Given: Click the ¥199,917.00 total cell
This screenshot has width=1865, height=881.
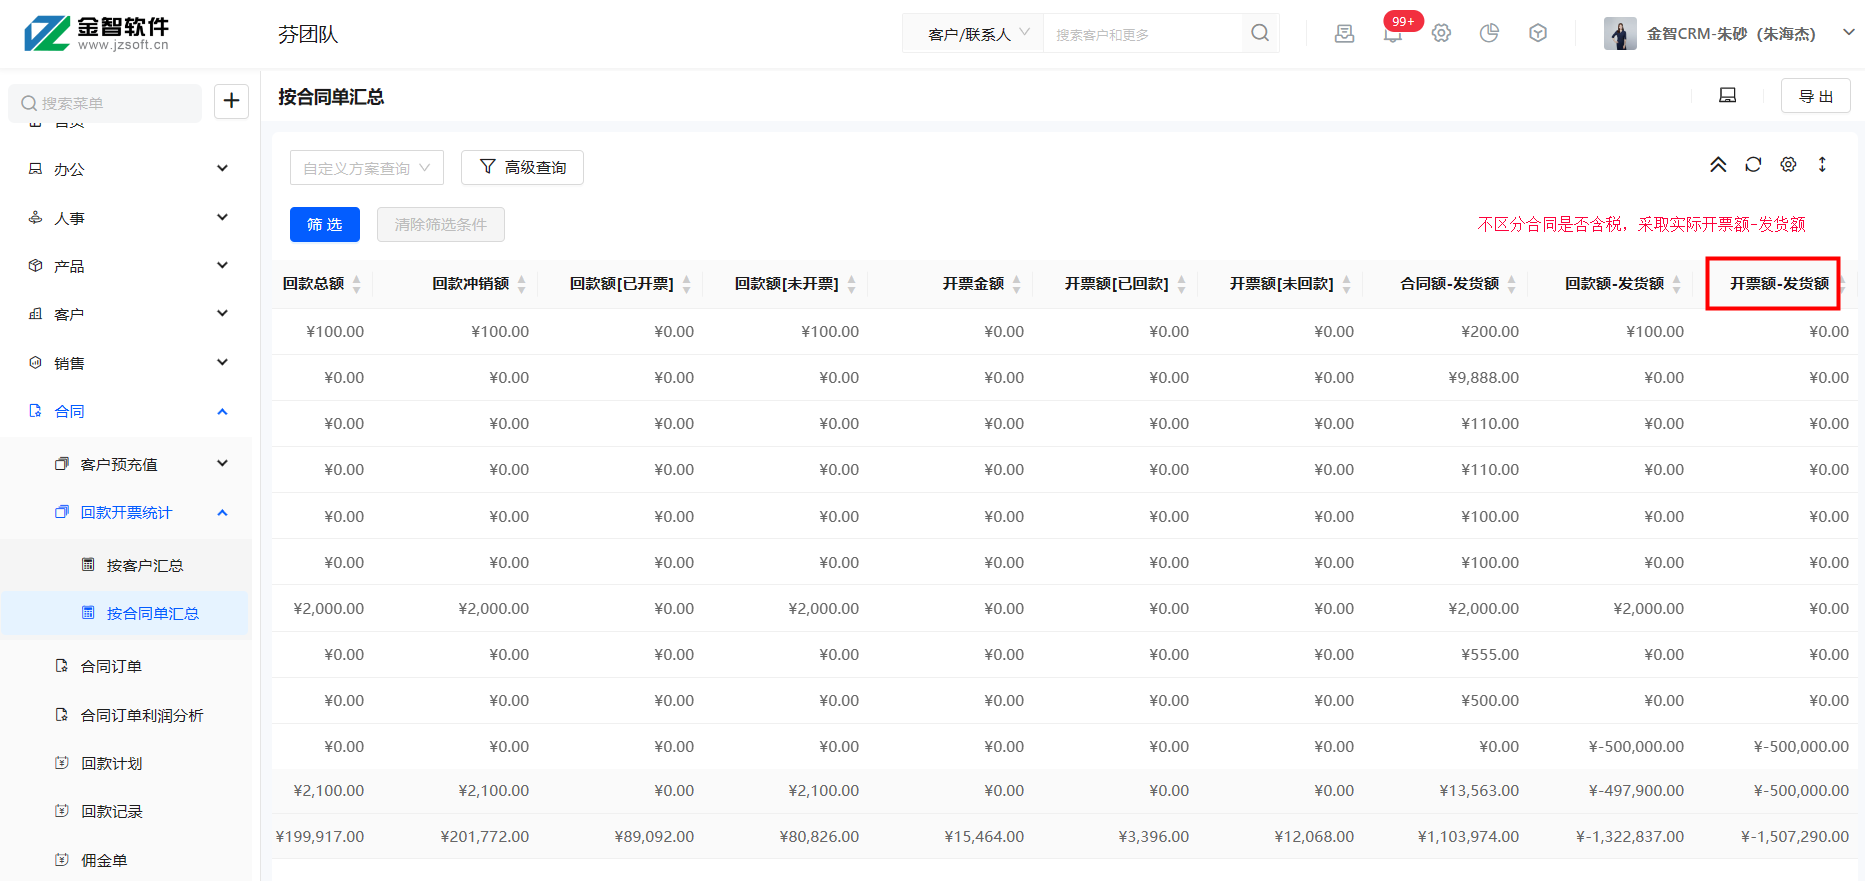Looking at the screenshot, I should pyautogui.click(x=320, y=837).
